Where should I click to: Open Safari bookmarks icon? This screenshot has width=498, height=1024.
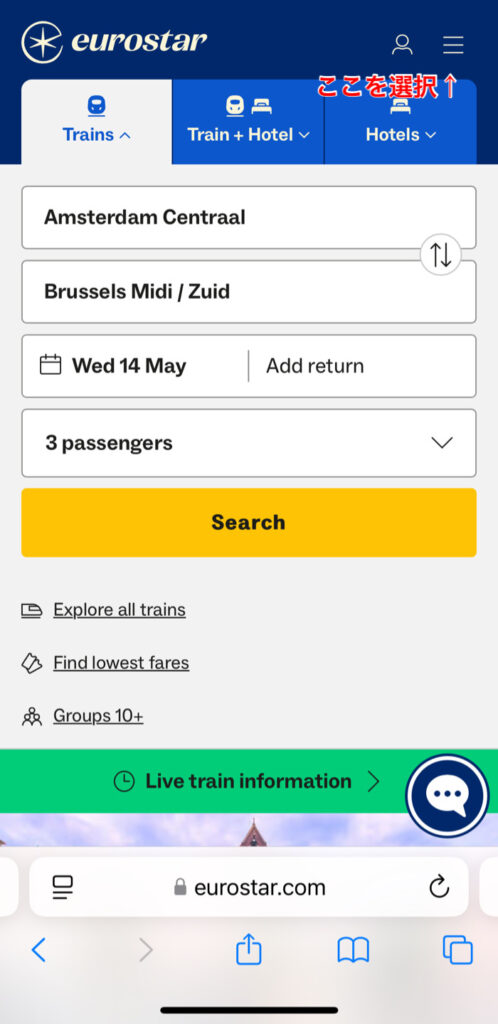(x=353, y=950)
